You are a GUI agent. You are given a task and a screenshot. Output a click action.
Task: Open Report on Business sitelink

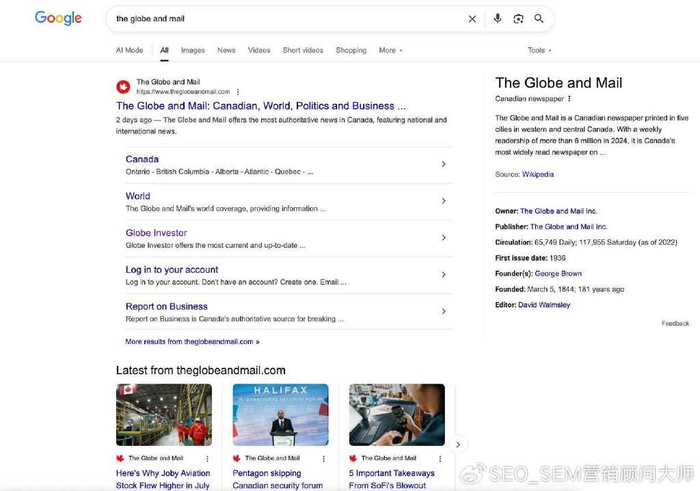tap(167, 306)
